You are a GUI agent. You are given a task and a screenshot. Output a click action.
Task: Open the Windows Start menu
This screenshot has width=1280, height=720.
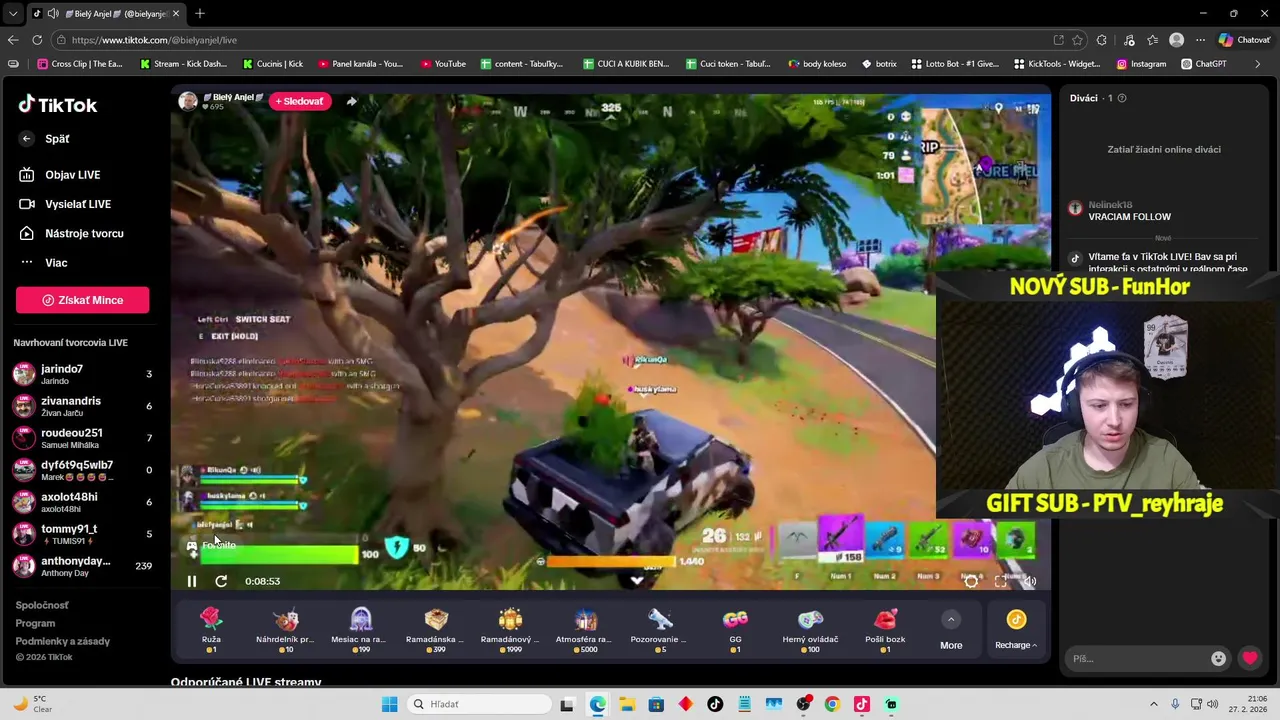point(390,704)
